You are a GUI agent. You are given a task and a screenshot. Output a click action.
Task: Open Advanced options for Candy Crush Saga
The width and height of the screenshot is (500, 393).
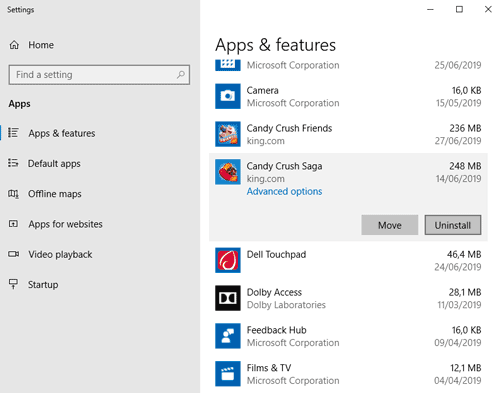[x=284, y=191]
